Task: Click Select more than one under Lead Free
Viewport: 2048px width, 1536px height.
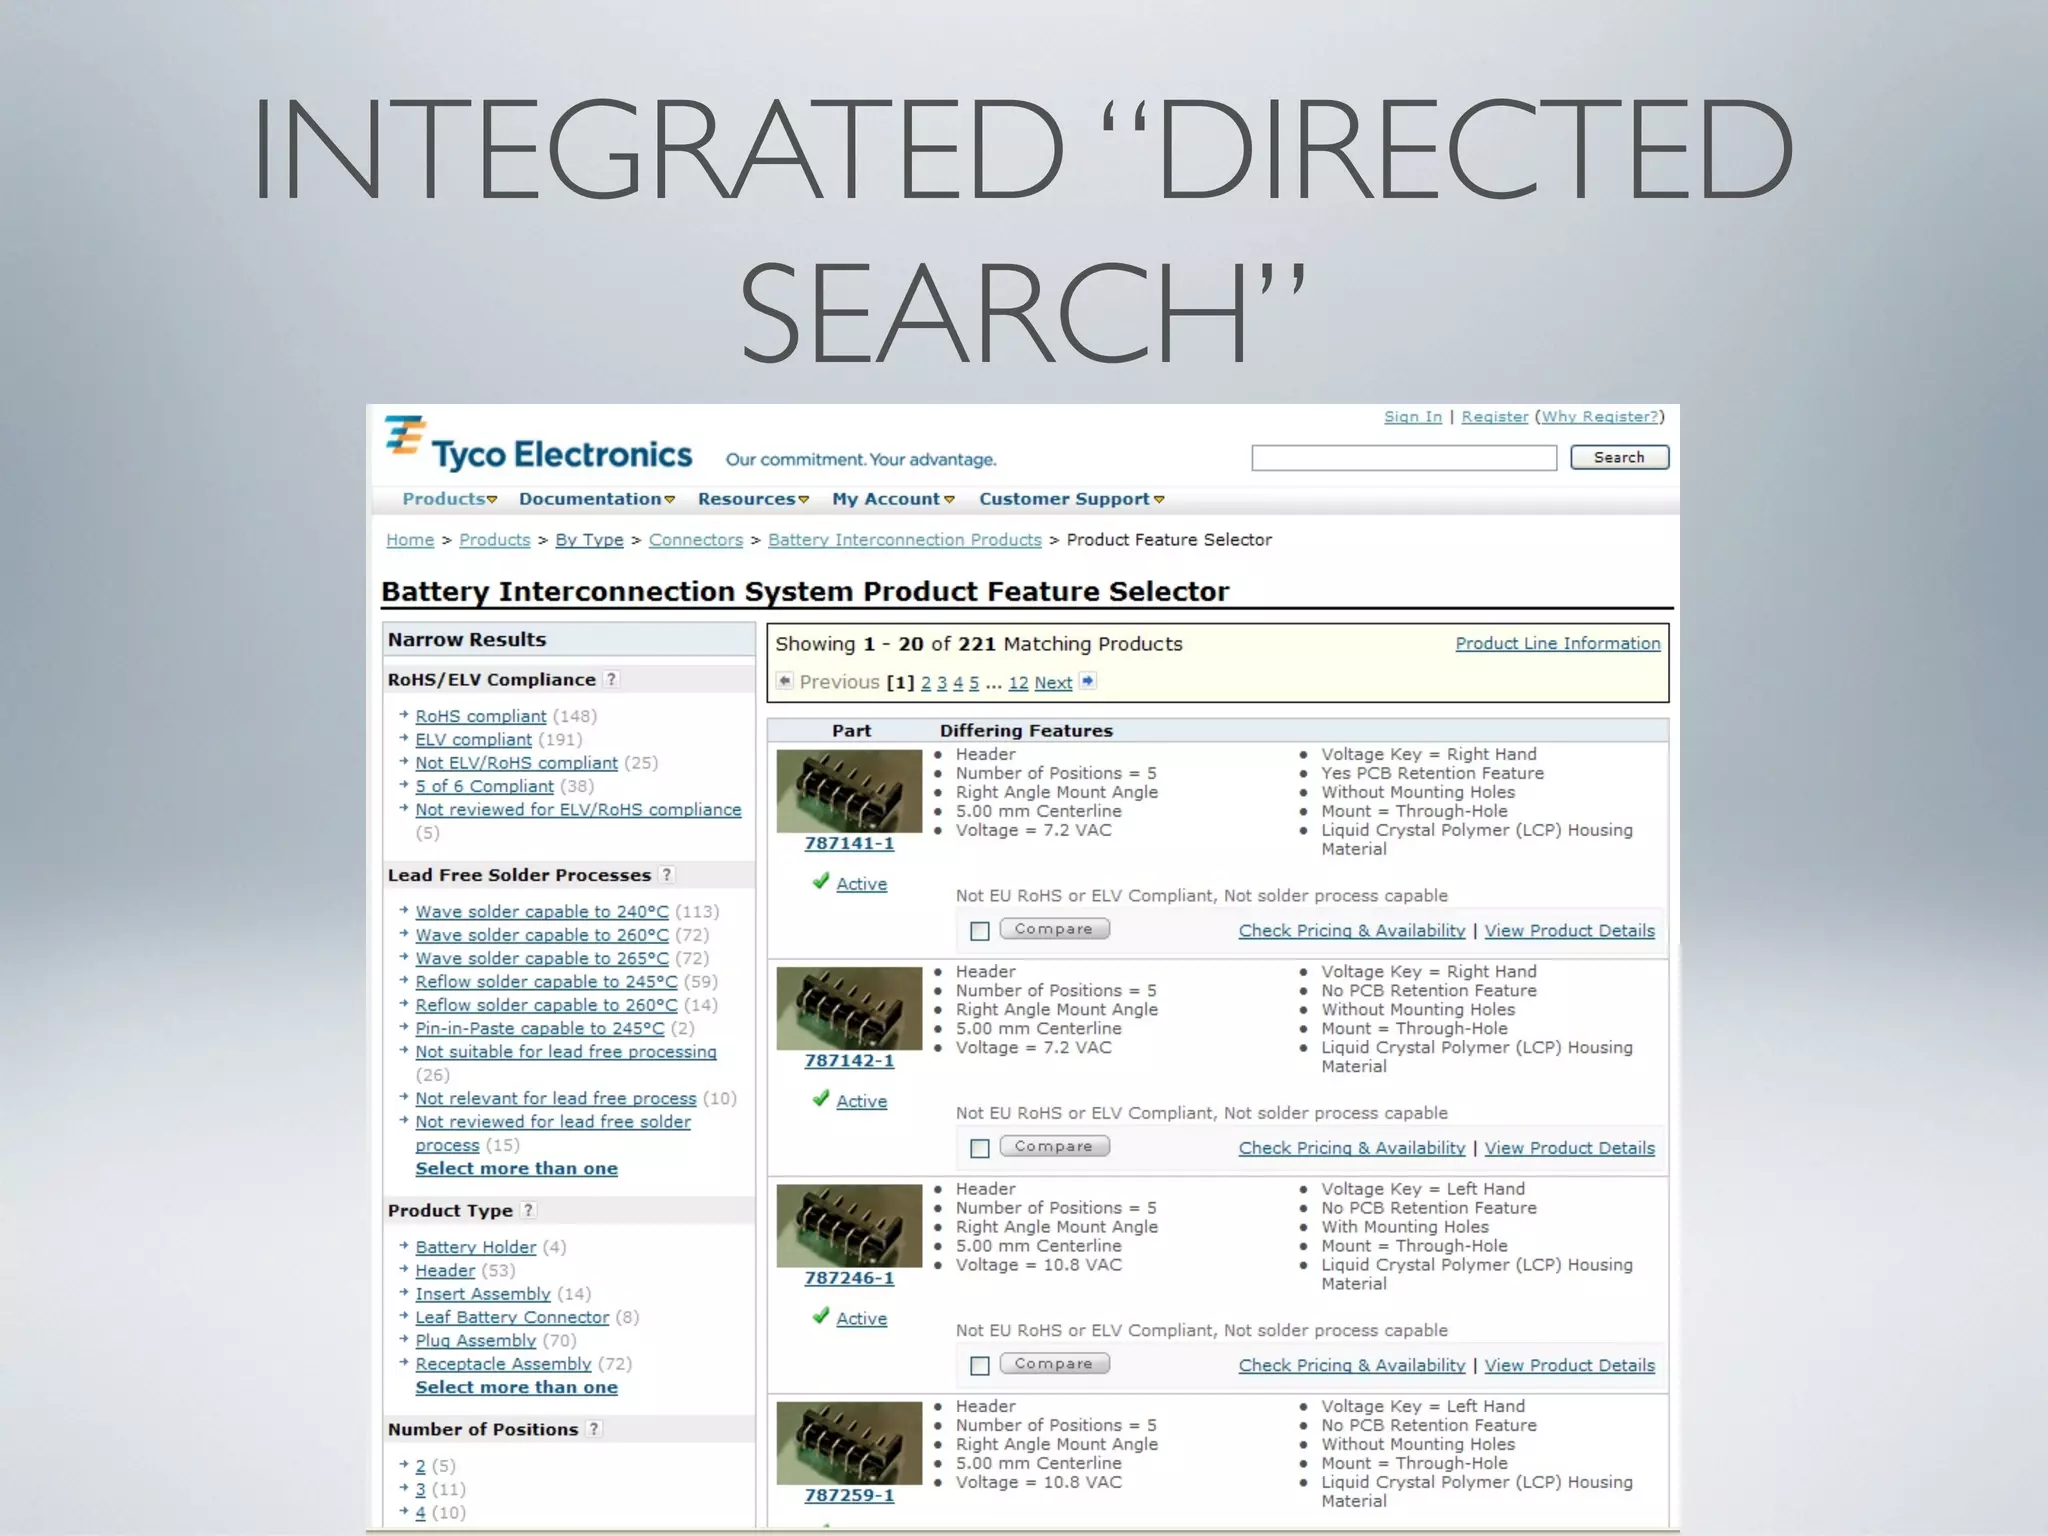Action: [517, 1169]
